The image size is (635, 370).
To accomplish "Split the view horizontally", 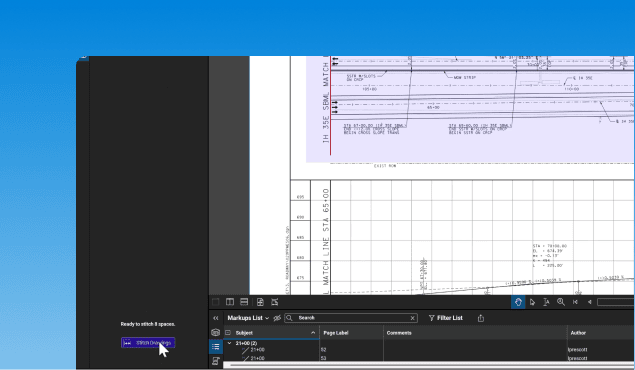I will (x=244, y=302).
